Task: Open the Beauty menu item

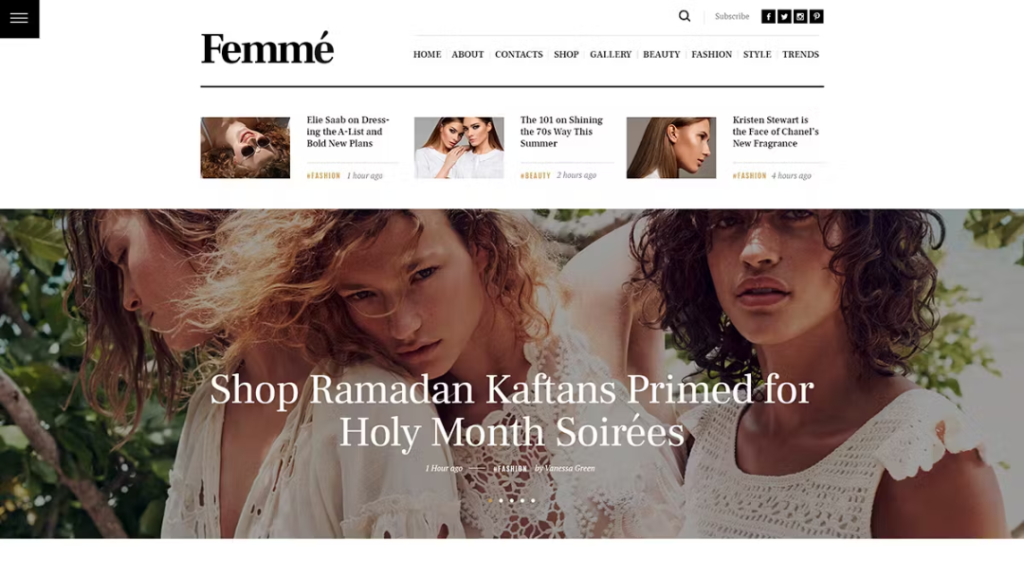Action: click(662, 54)
